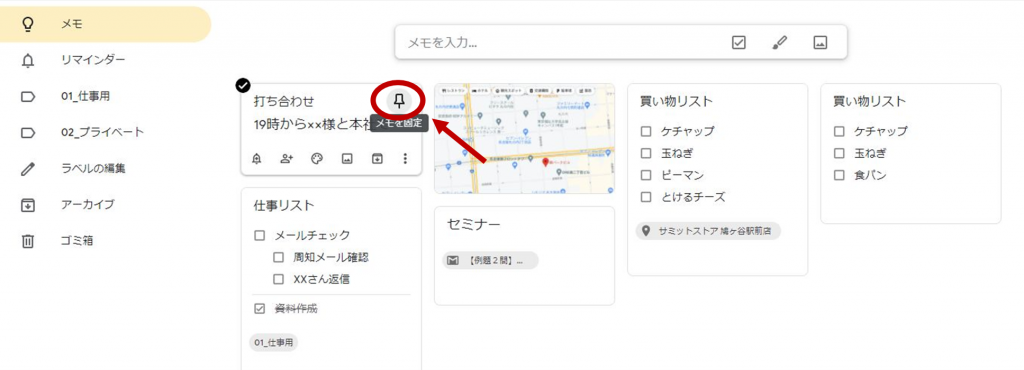This screenshot has width=1024, height=370.
Task: Check 玉ねぎ in the list containing 食パン
Action: (839, 153)
